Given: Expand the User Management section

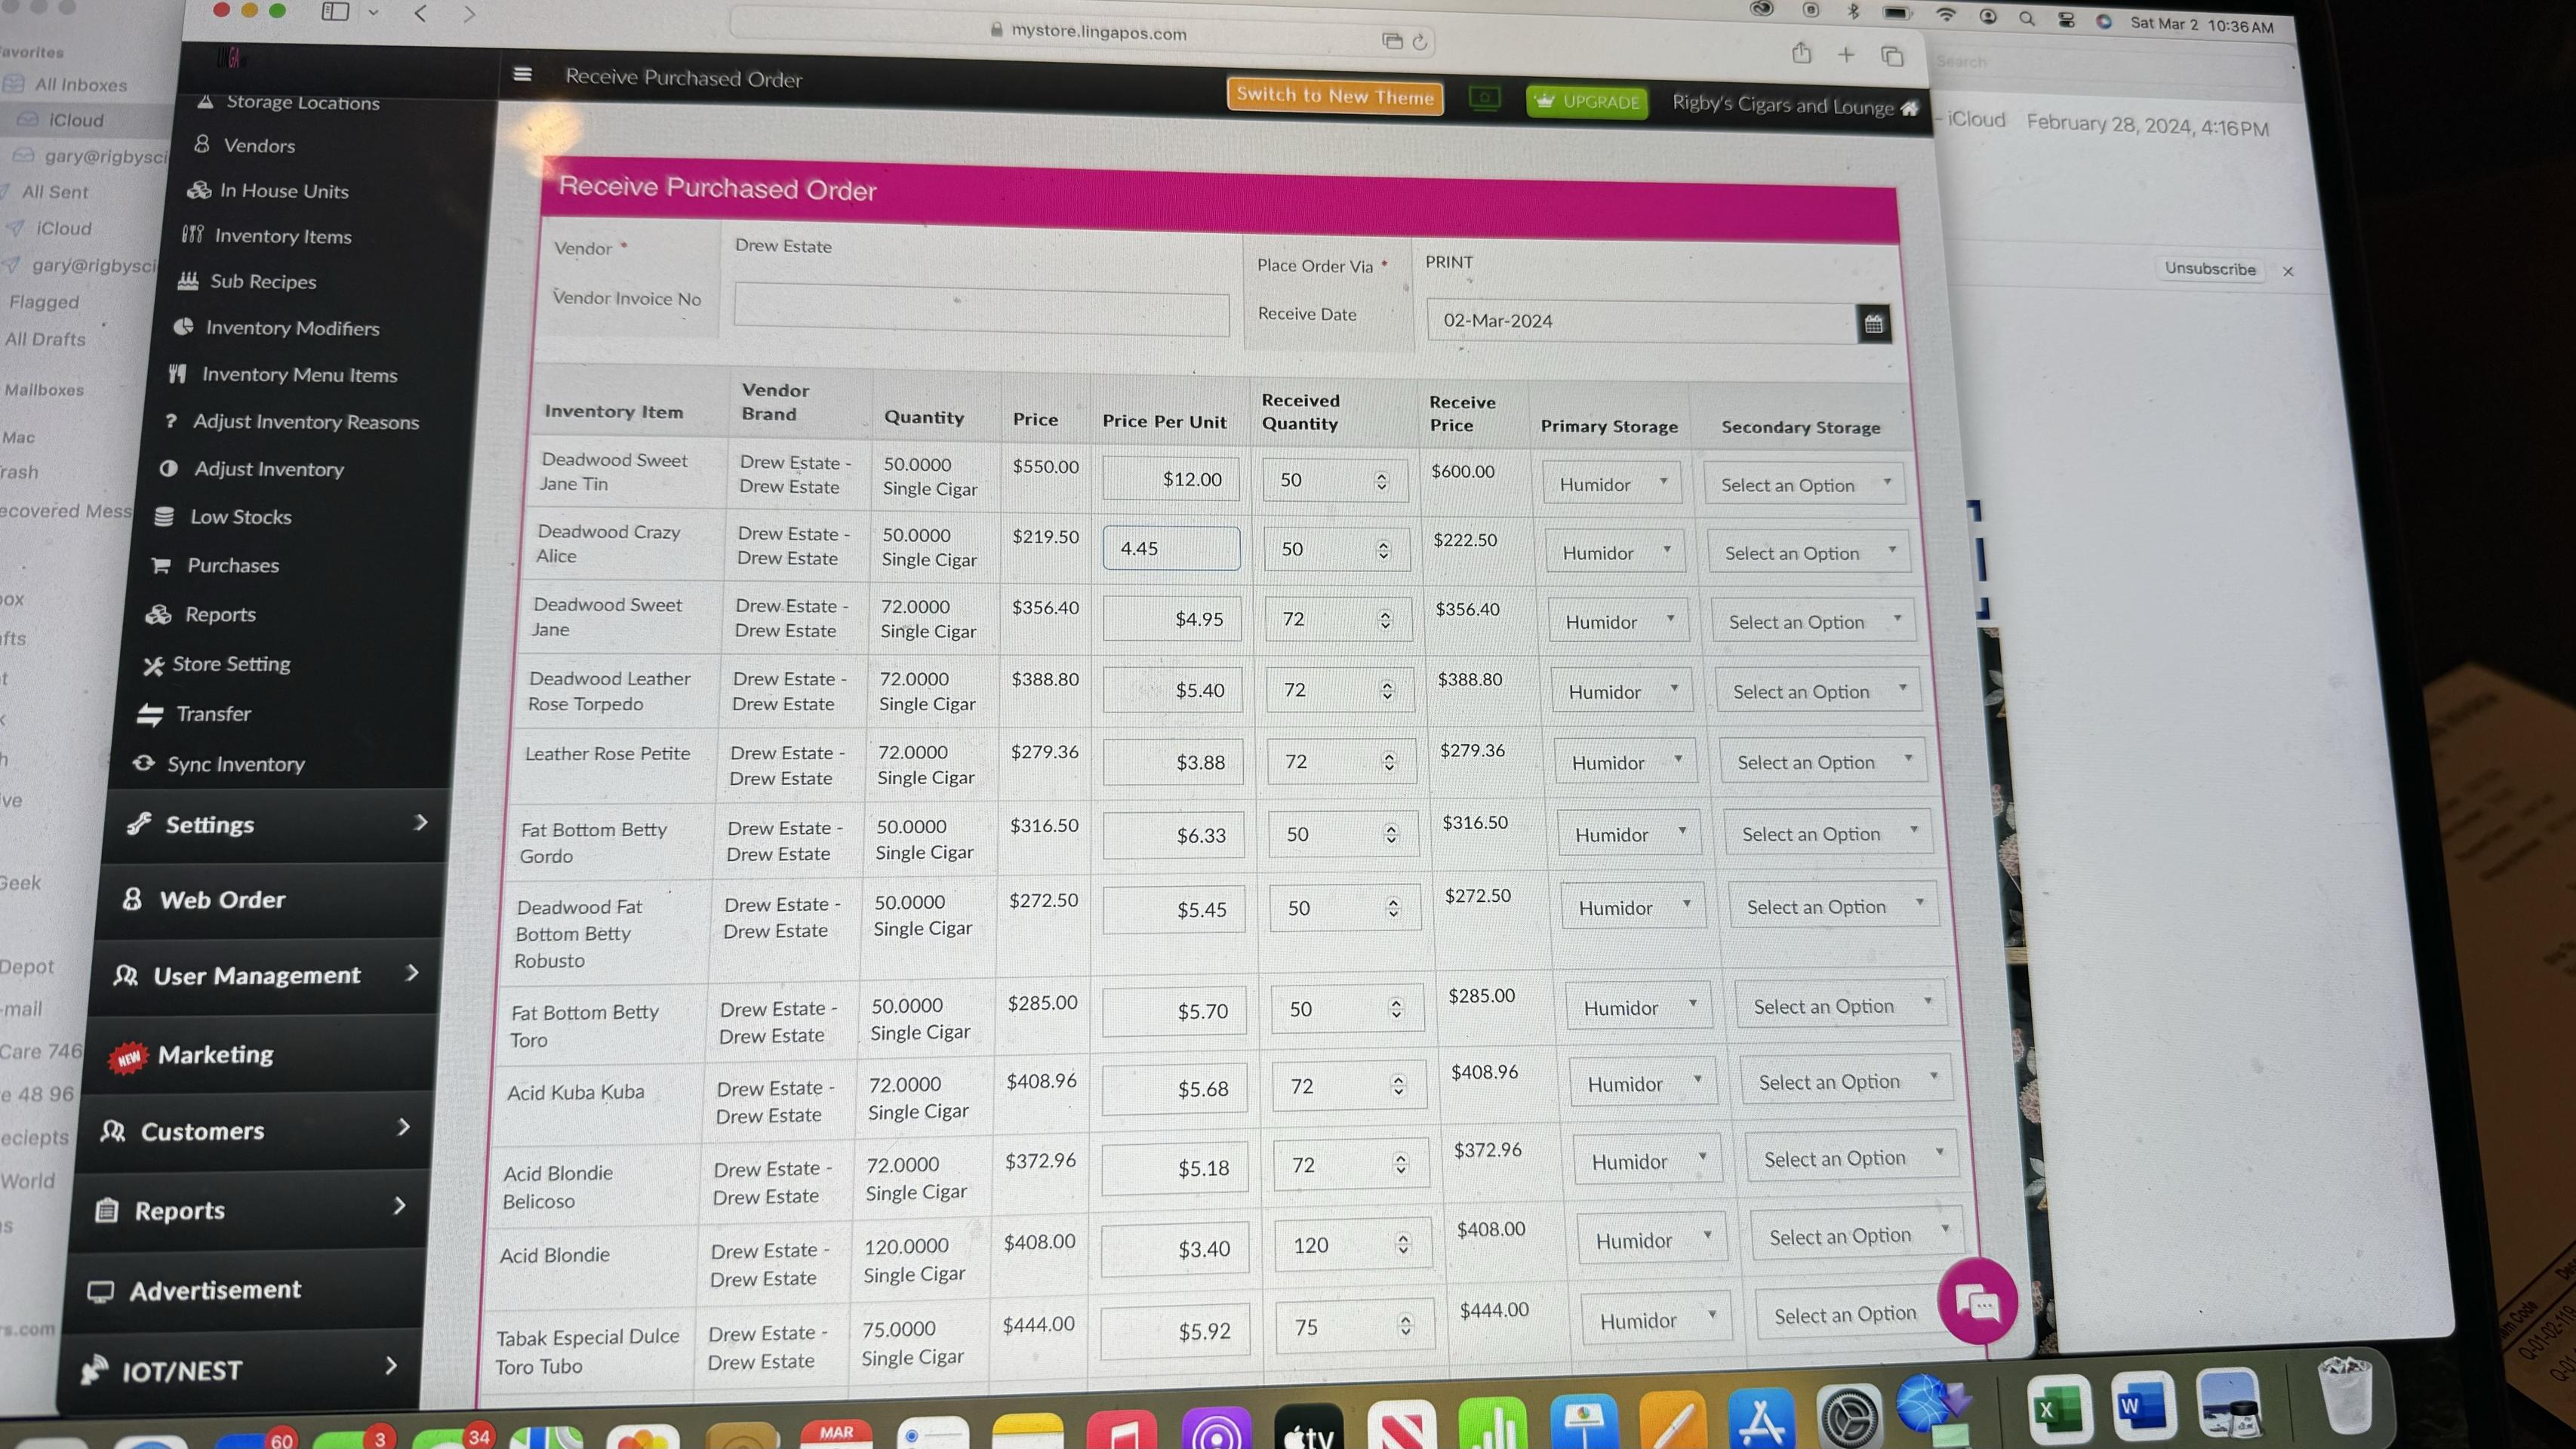Looking at the screenshot, I should coord(265,974).
